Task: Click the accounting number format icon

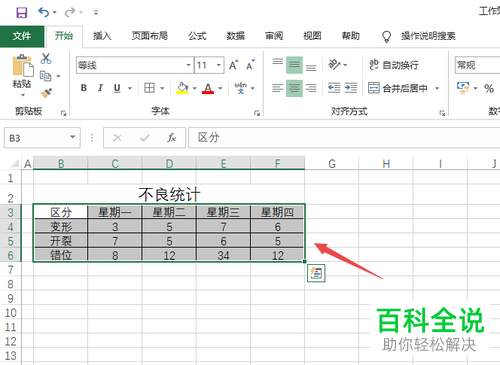Action: 463,88
